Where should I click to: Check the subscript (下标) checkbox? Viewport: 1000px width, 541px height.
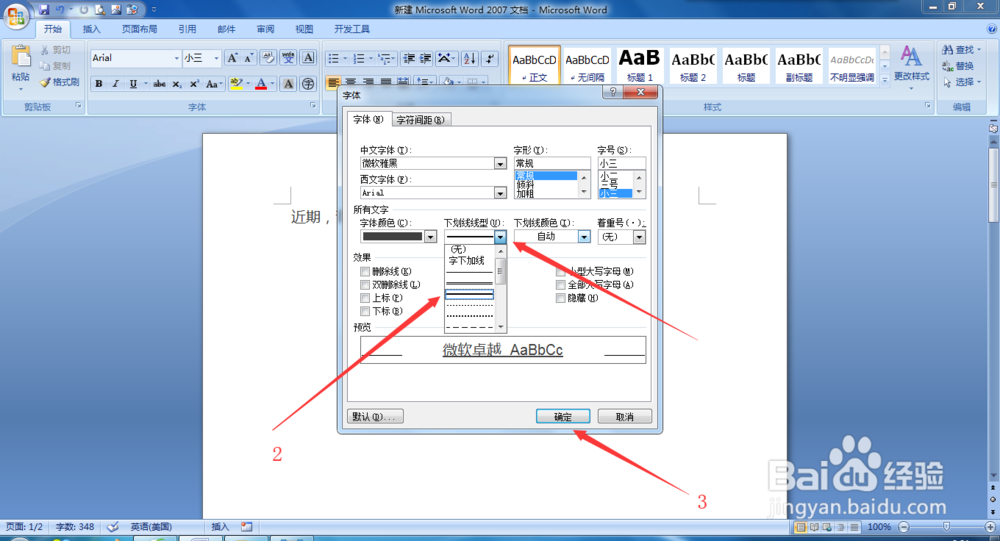pyautogui.click(x=365, y=311)
